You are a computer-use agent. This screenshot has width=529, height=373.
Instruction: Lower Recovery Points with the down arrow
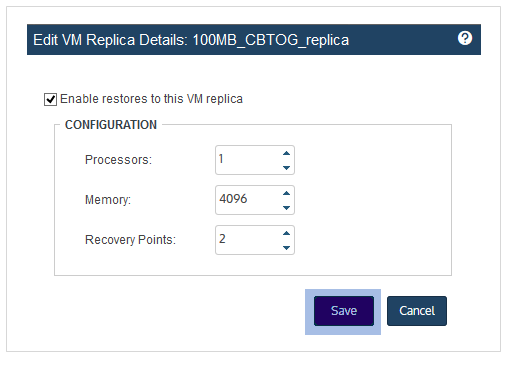286,248
